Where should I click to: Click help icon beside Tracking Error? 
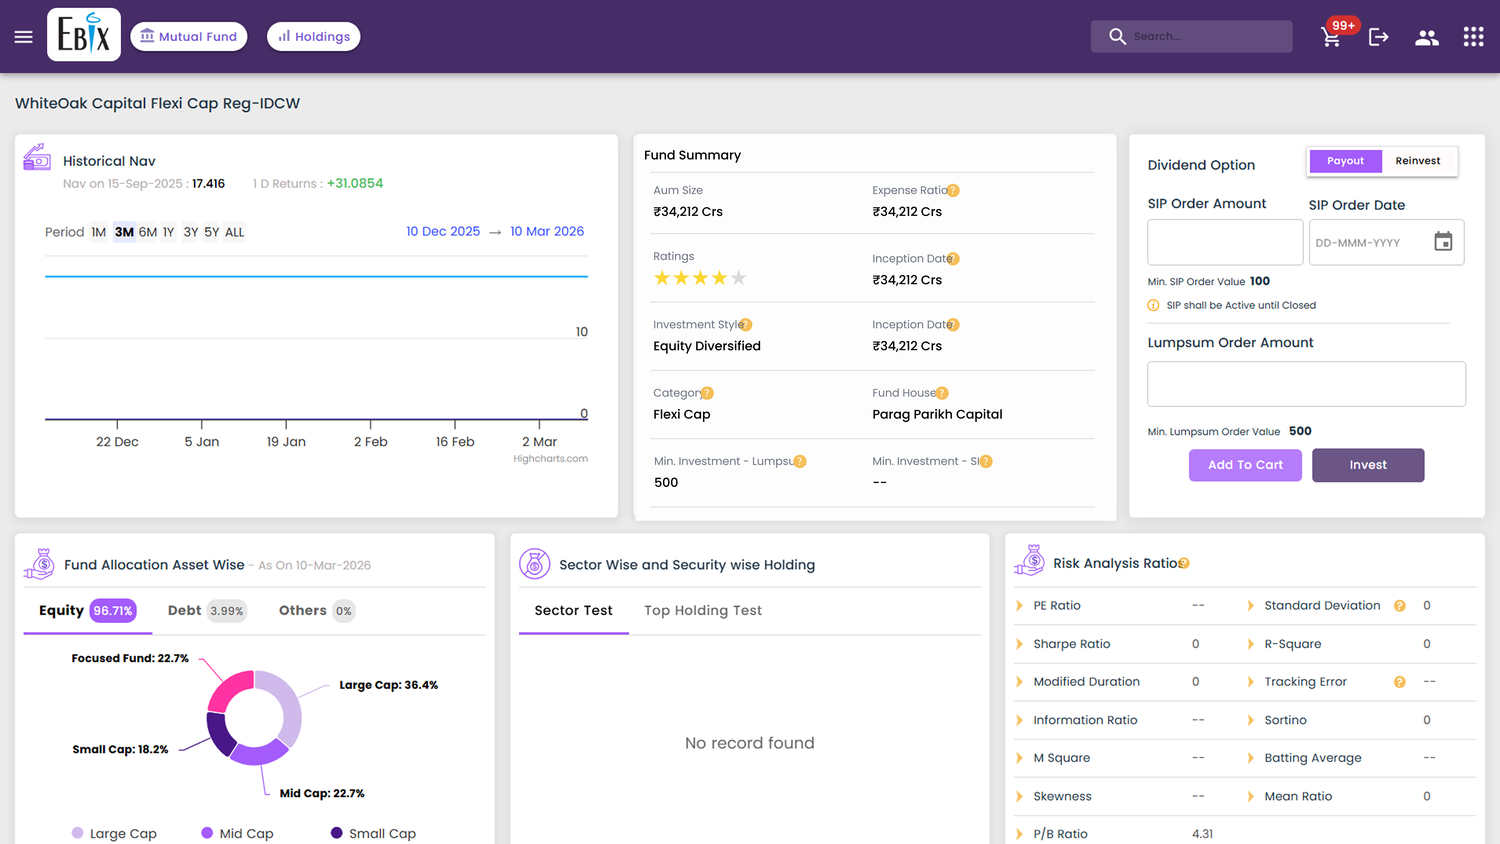(1400, 682)
